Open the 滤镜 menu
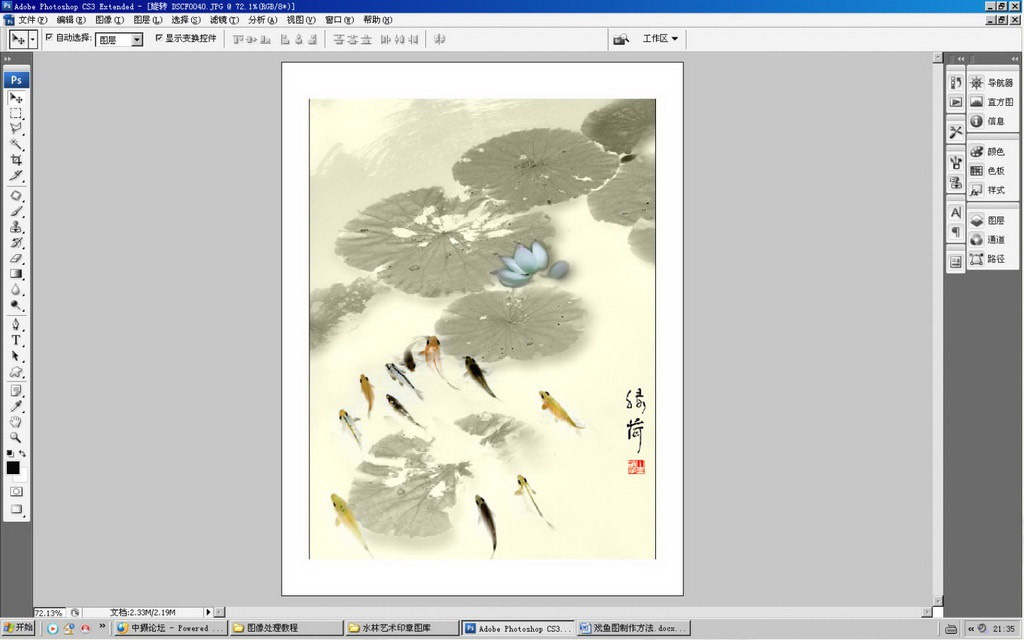Image resolution: width=1024 pixels, height=640 pixels. pos(224,20)
